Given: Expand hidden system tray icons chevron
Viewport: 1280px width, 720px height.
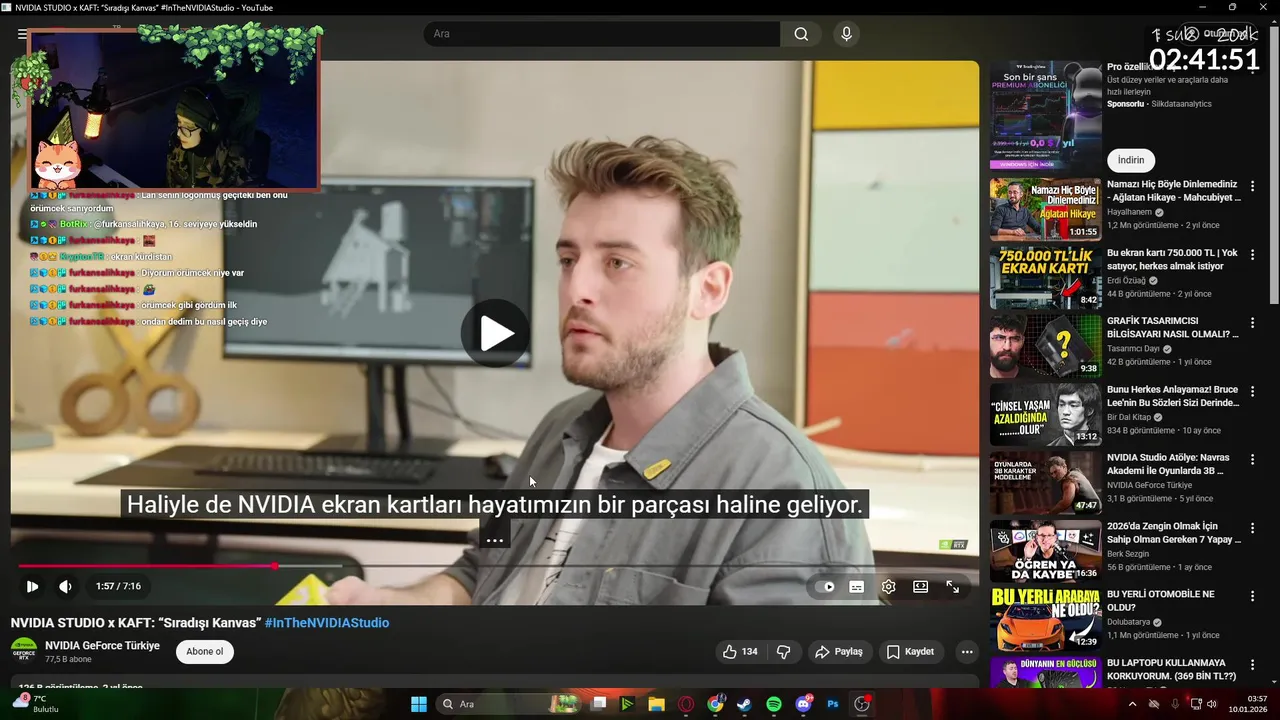Looking at the screenshot, I should [x=1132, y=704].
